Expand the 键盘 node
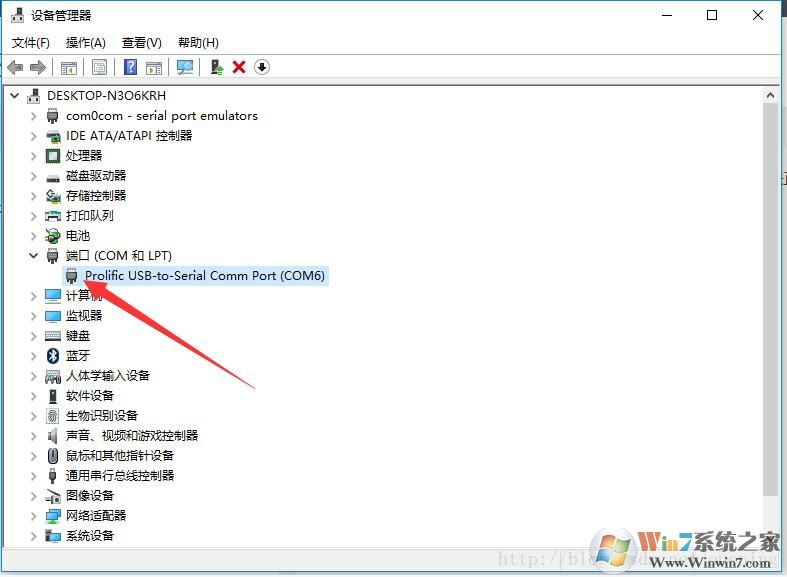 (x=34, y=336)
